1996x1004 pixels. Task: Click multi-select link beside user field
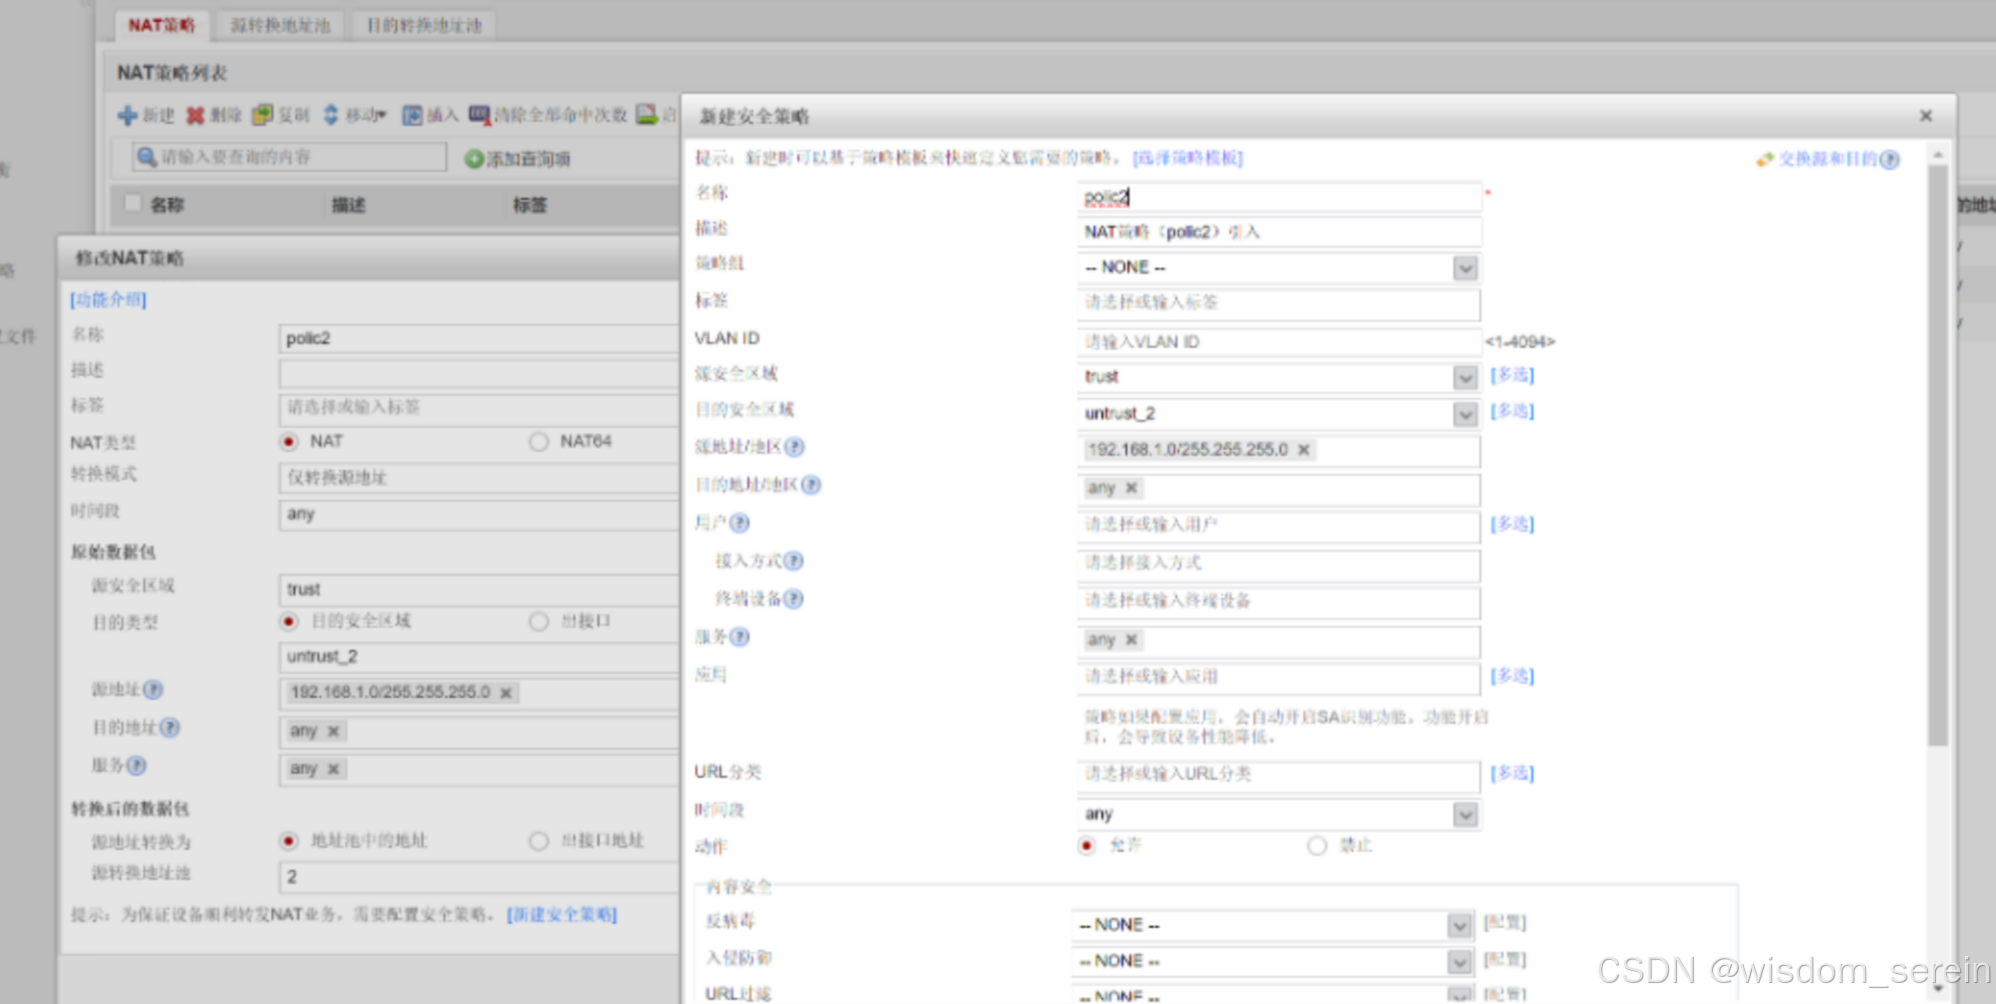click(1512, 523)
